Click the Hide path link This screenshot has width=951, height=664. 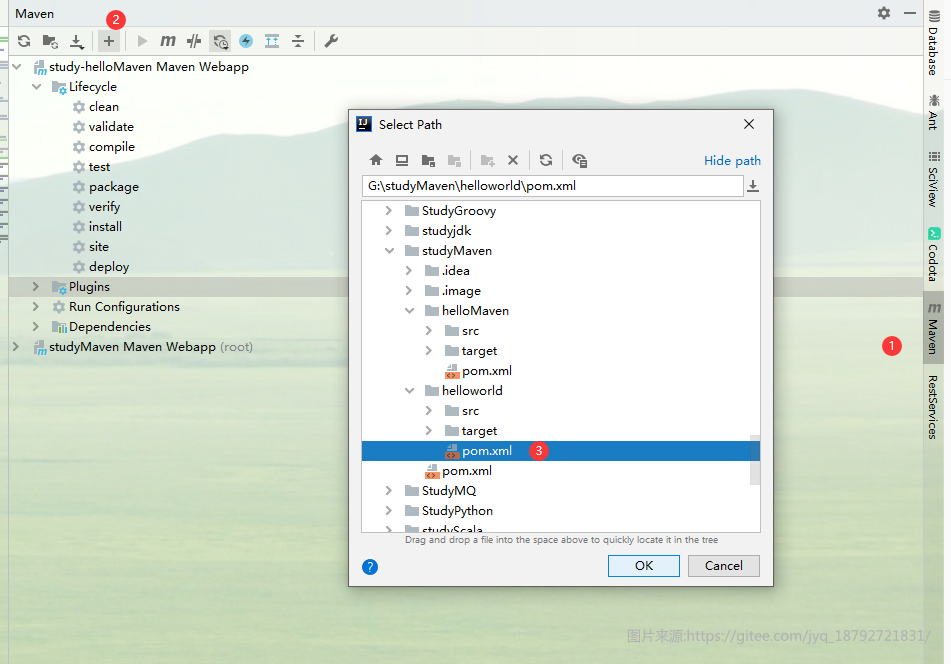click(x=732, y=161)
